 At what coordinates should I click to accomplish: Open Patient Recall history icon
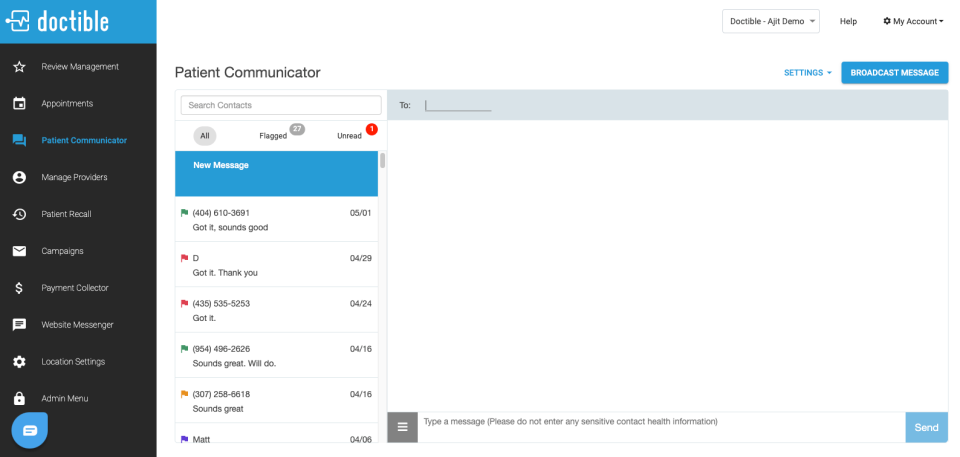pyautogui.click(x=19, y=214)
